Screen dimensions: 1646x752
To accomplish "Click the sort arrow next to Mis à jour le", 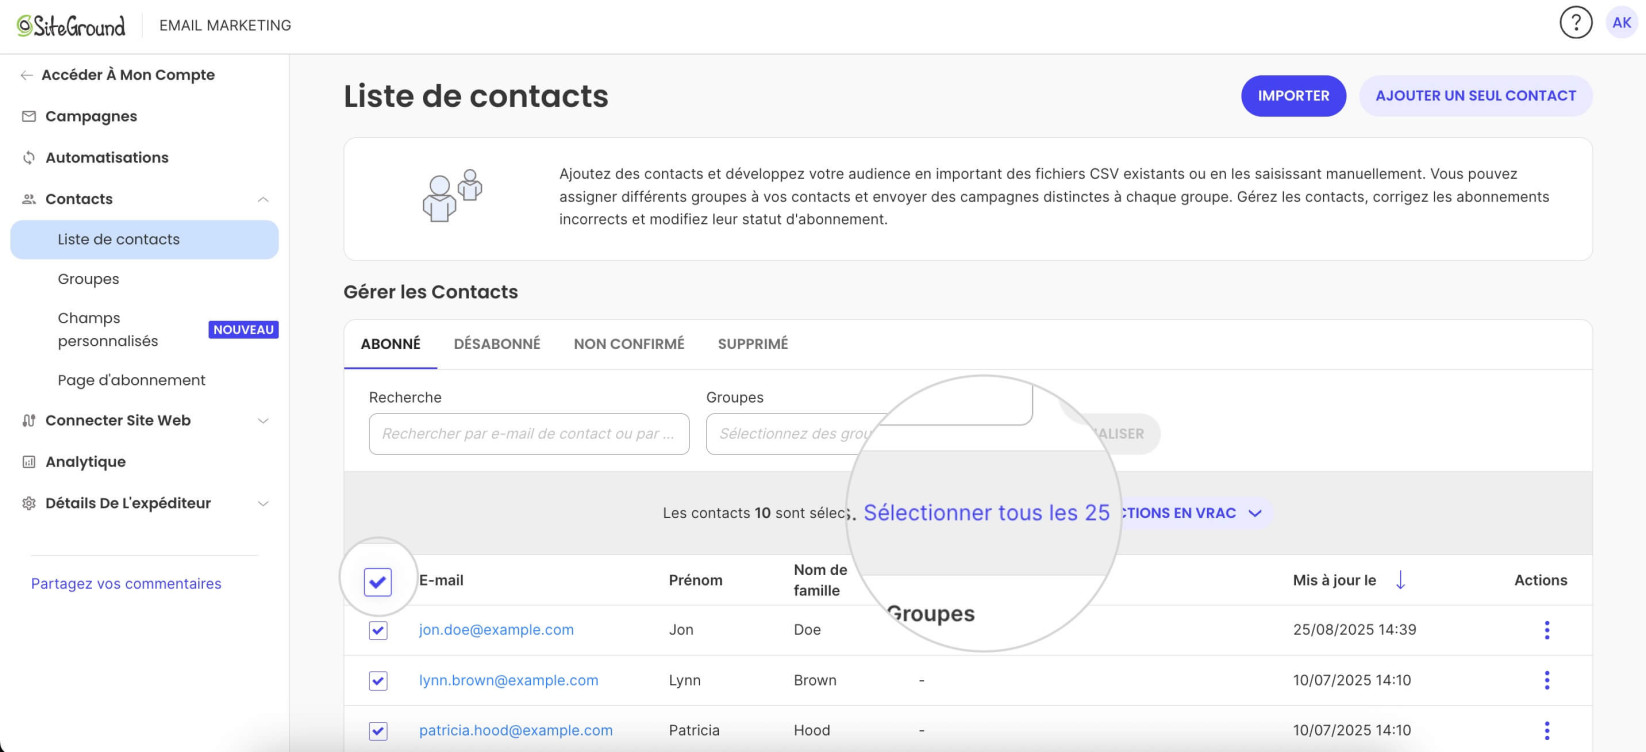I will [x=1401, y=580].
